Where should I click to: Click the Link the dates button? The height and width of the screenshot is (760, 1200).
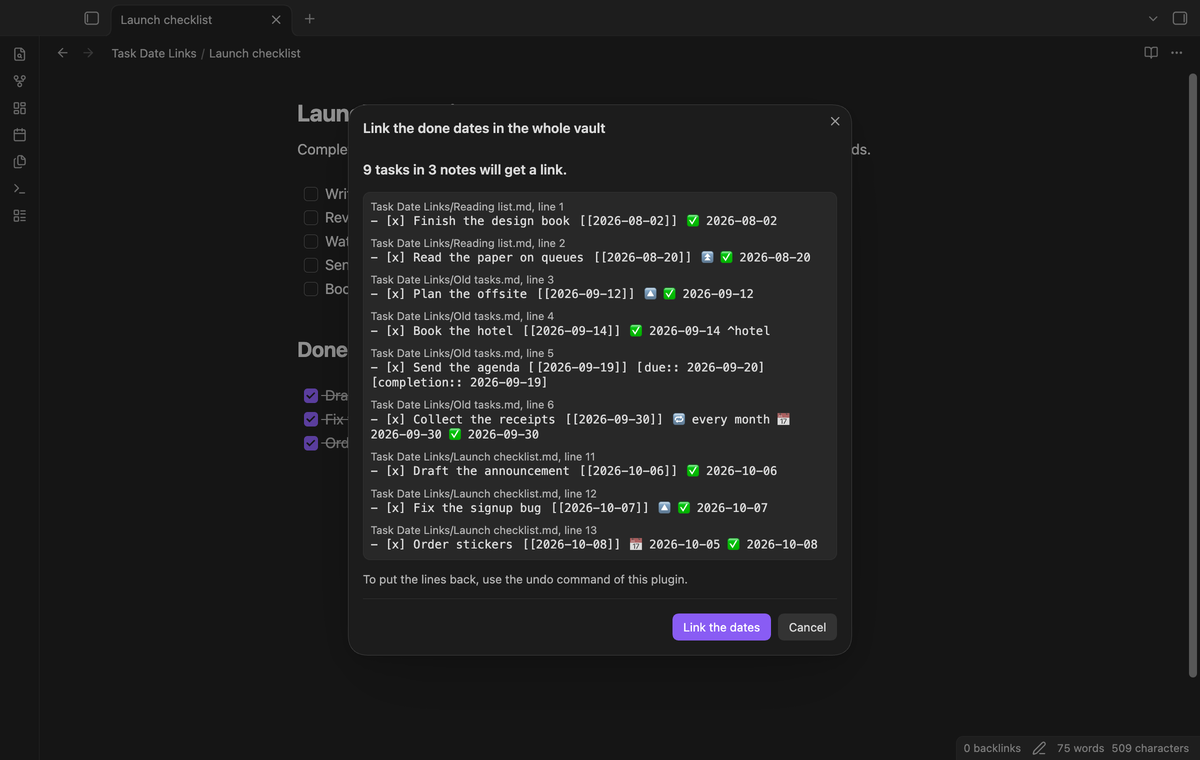[x=721, y=627]
